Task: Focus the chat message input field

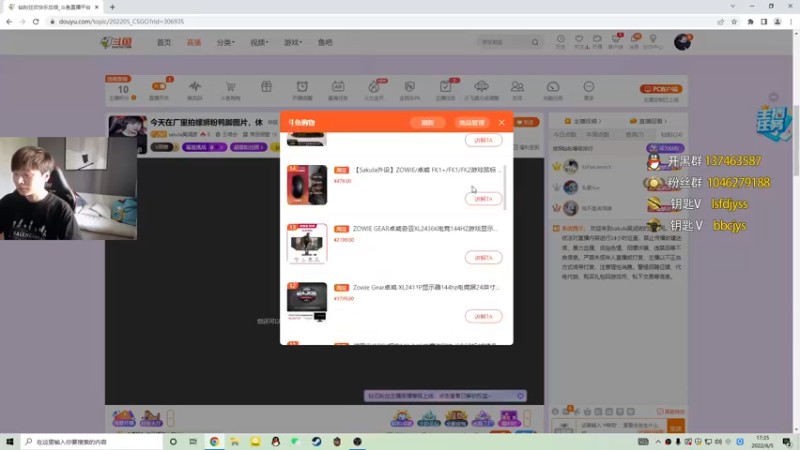Action: (620, 426)
